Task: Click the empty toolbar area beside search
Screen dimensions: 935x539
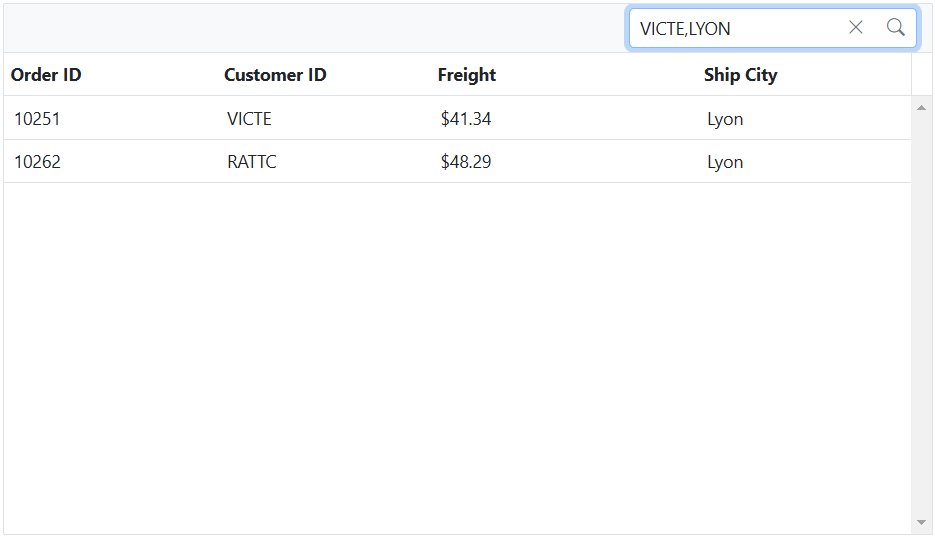Action: click(313, 28)
